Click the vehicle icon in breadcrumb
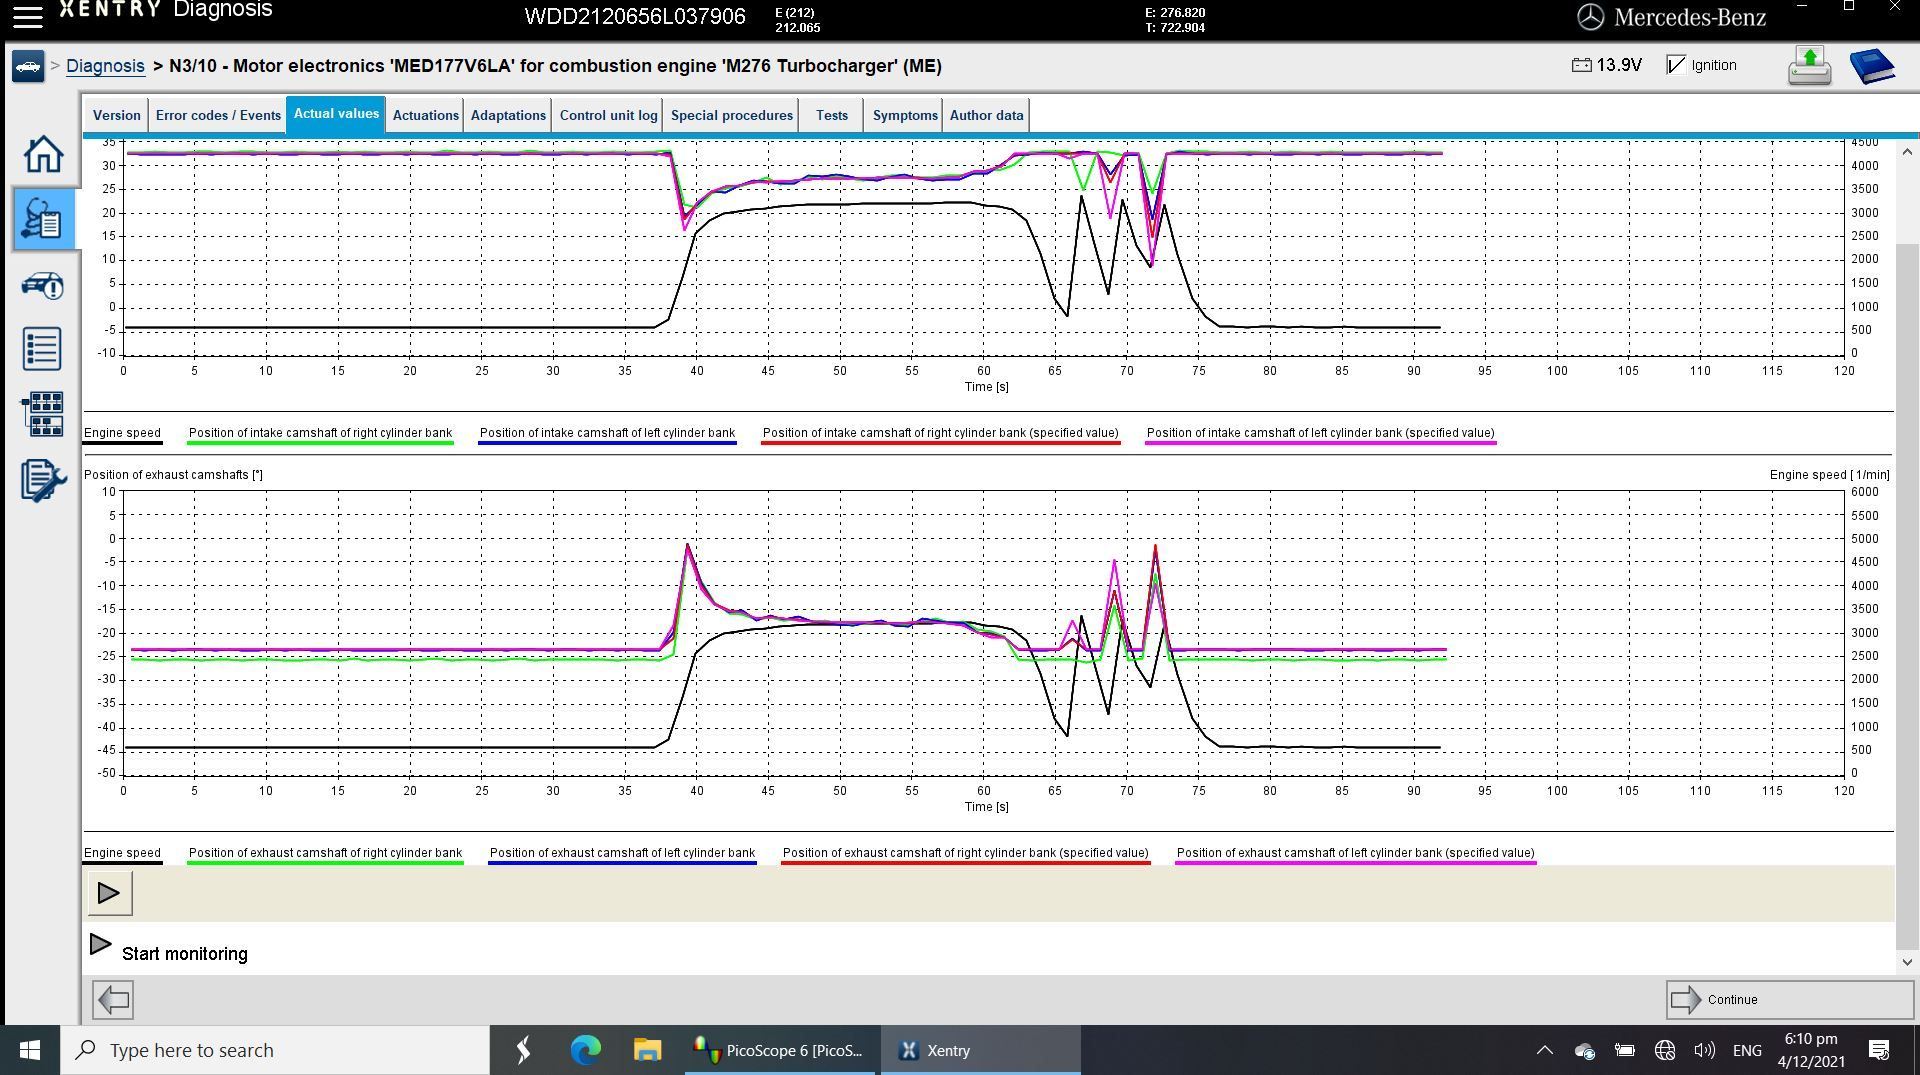Viewport: 1920px width, 1075px height. click(28, 67)
